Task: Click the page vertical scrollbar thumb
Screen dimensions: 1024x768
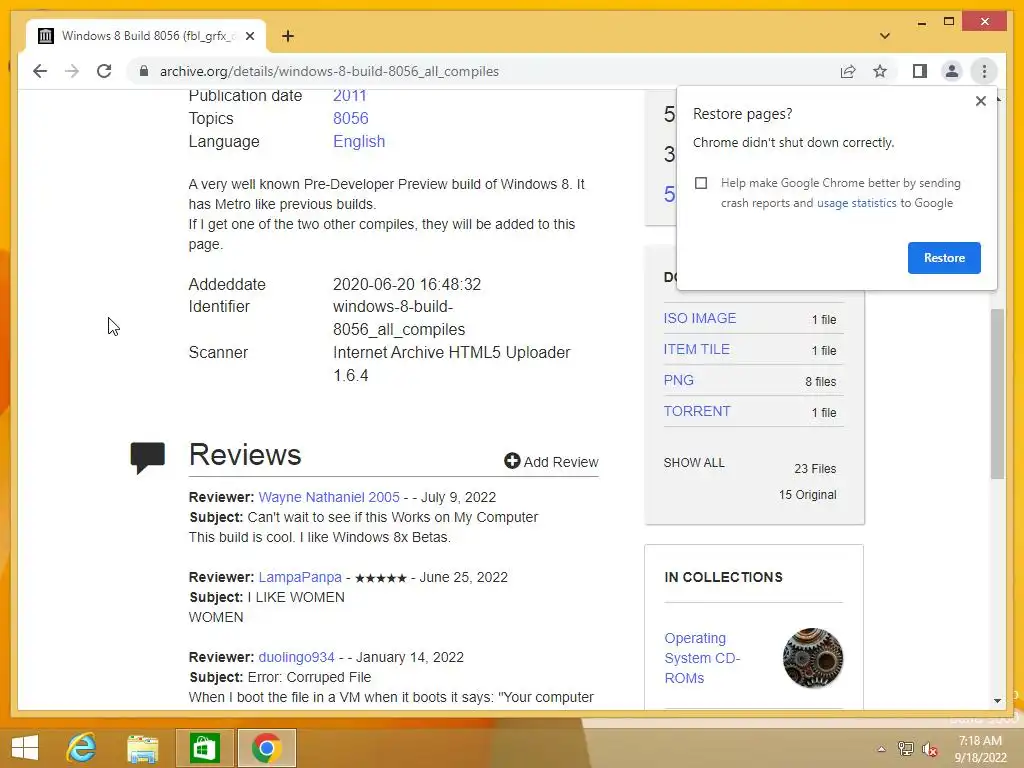Action: 997,394
